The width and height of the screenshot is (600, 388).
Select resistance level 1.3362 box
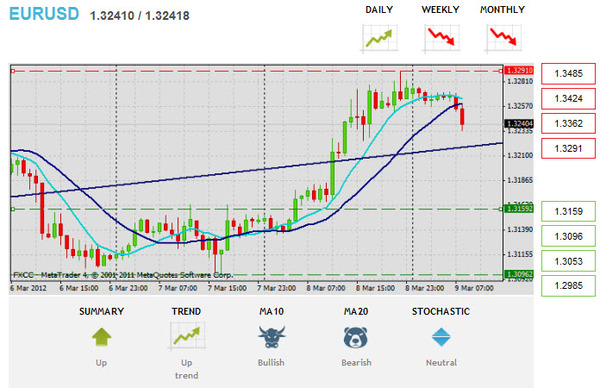pyautogui.click(x=568, y=124)
